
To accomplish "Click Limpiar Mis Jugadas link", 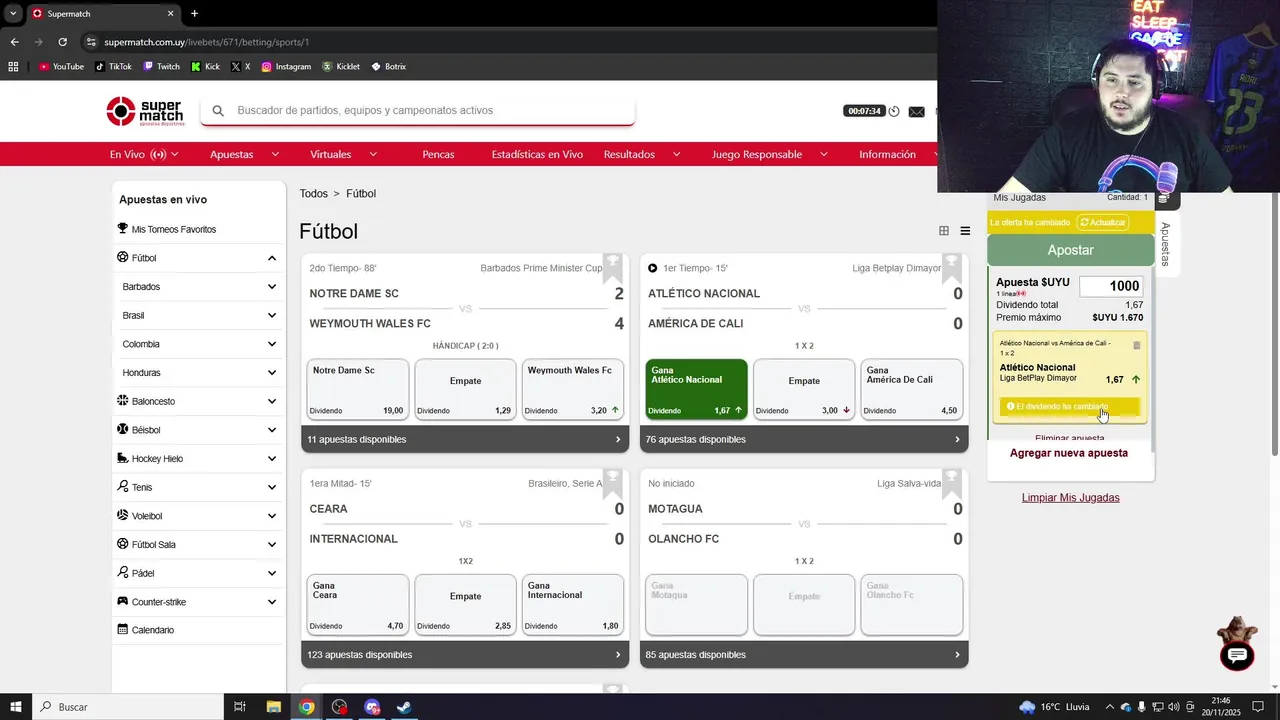I will (x=1071, y=498).
